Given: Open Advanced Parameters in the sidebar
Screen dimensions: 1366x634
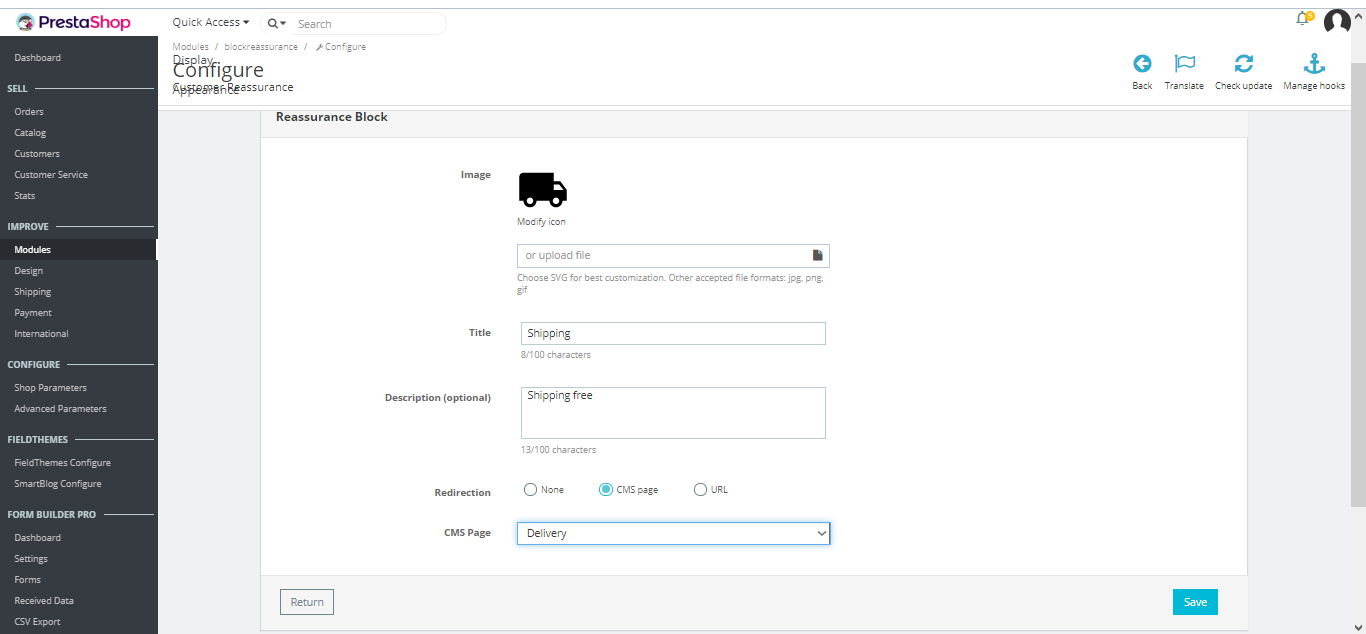Looking at the screenshot, I should point(60,409).
